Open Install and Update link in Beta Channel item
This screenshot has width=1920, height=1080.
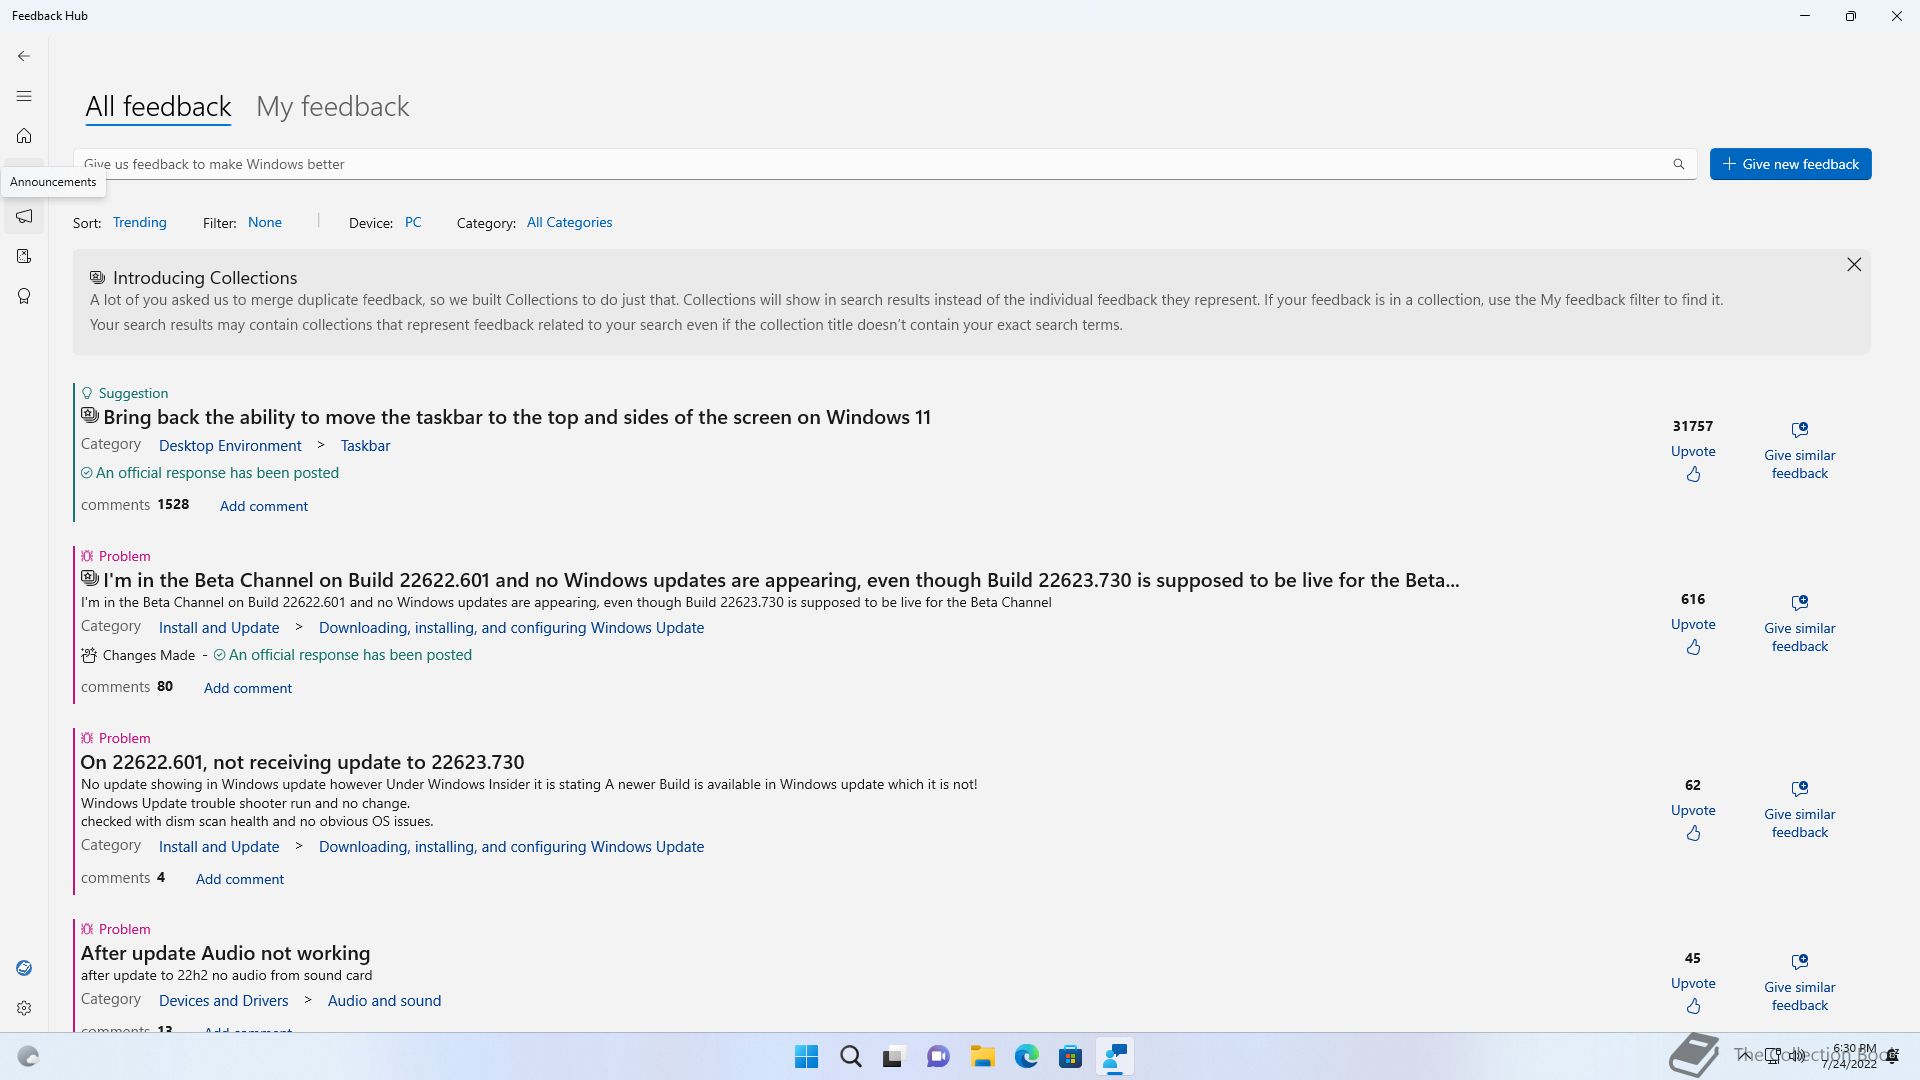(218, 627)
